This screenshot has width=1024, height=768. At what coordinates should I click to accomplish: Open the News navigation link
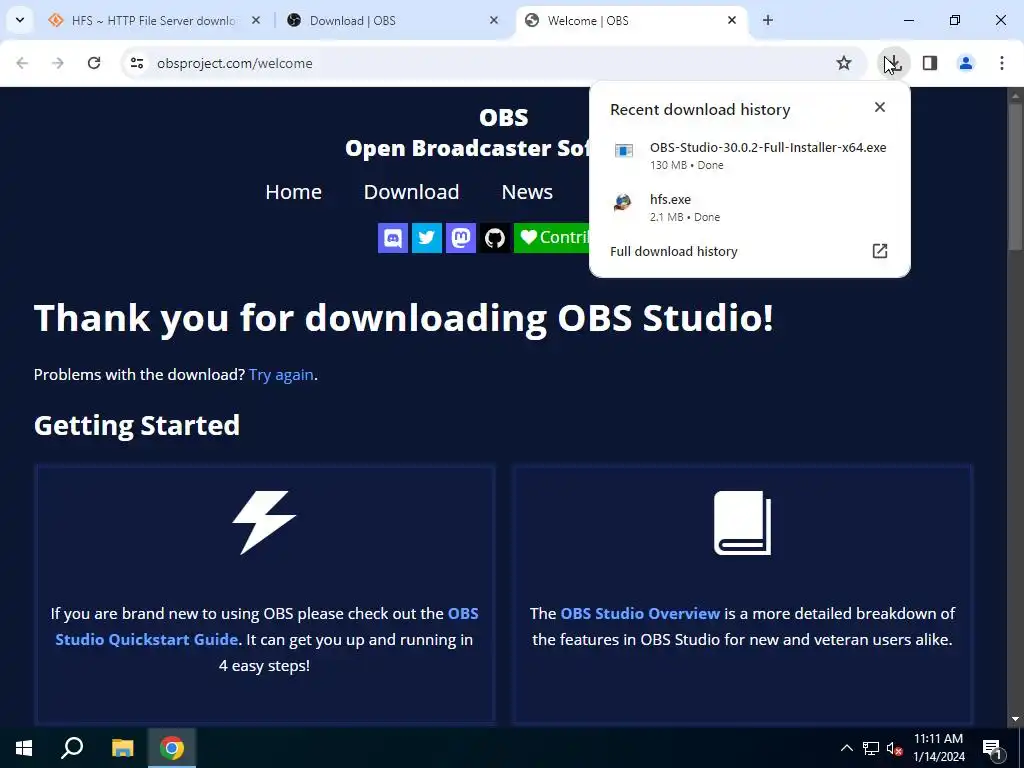527,192
